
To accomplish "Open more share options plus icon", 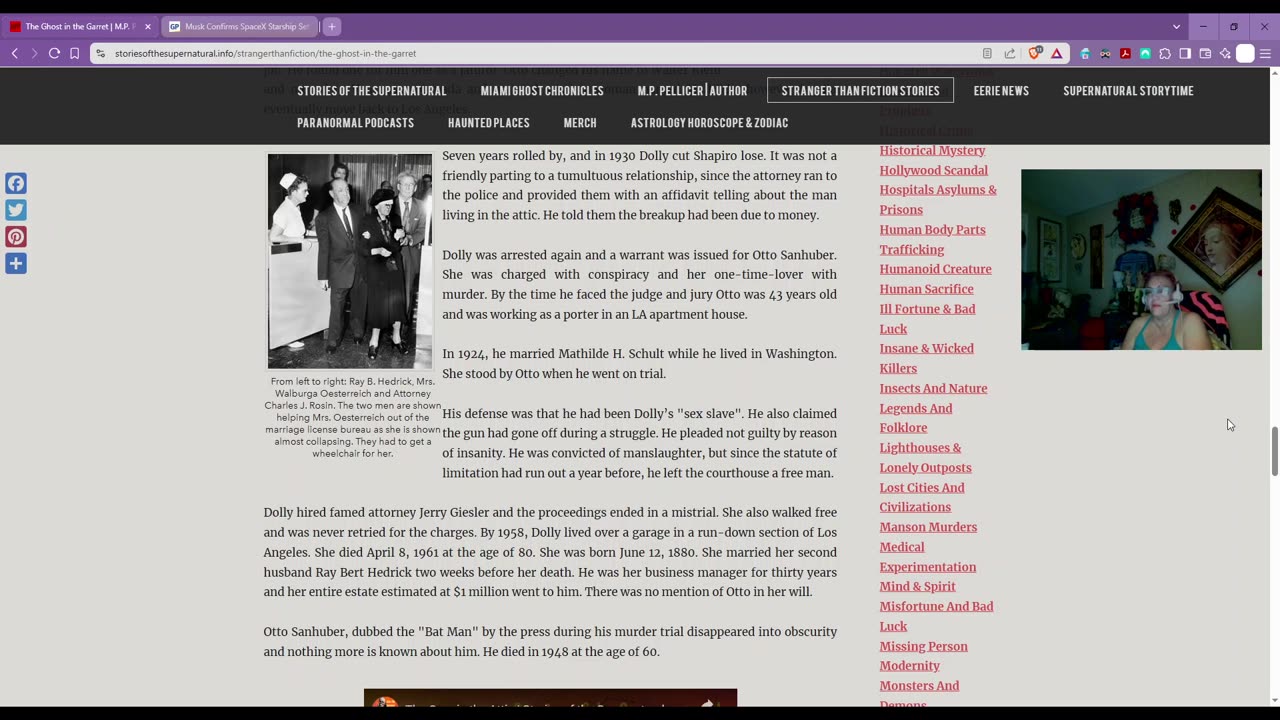I will tap(16, 264).
